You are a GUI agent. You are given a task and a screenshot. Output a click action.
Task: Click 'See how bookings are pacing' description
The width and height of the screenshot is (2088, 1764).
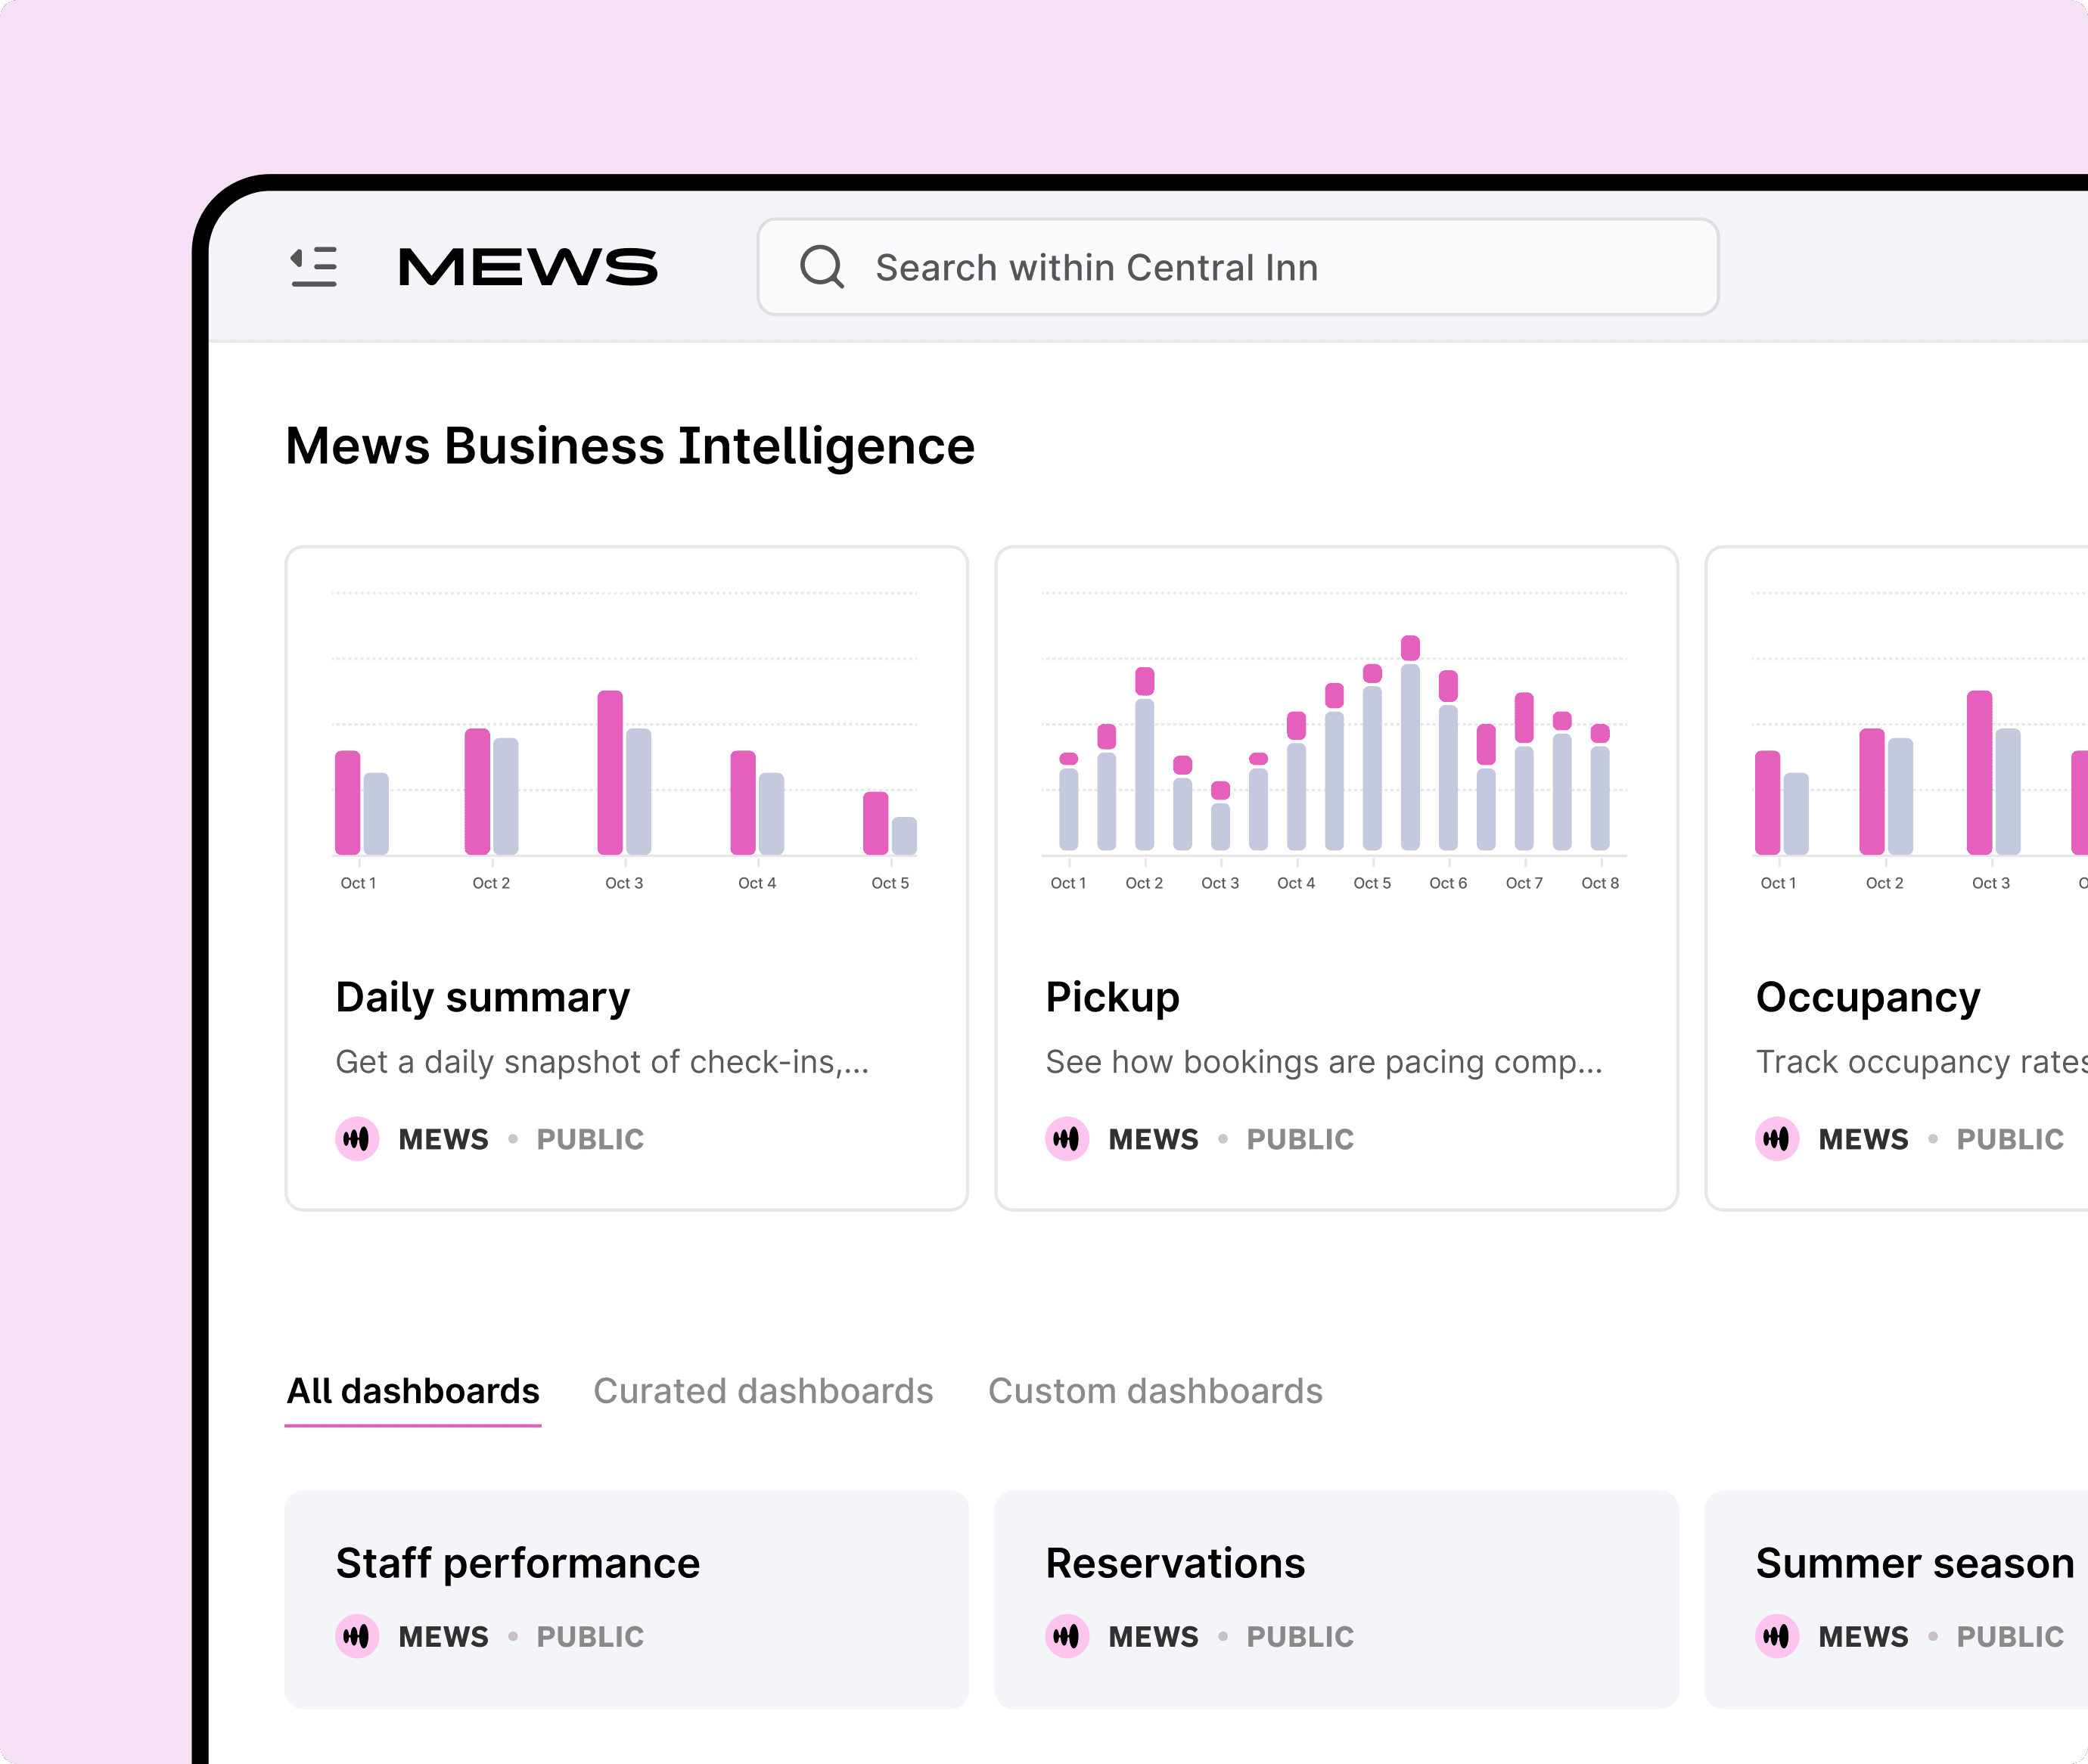(1324, 1062)
